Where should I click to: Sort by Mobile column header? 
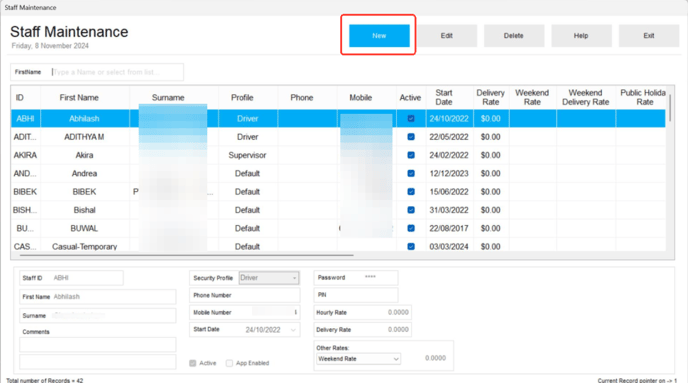[x=366, y=97]
